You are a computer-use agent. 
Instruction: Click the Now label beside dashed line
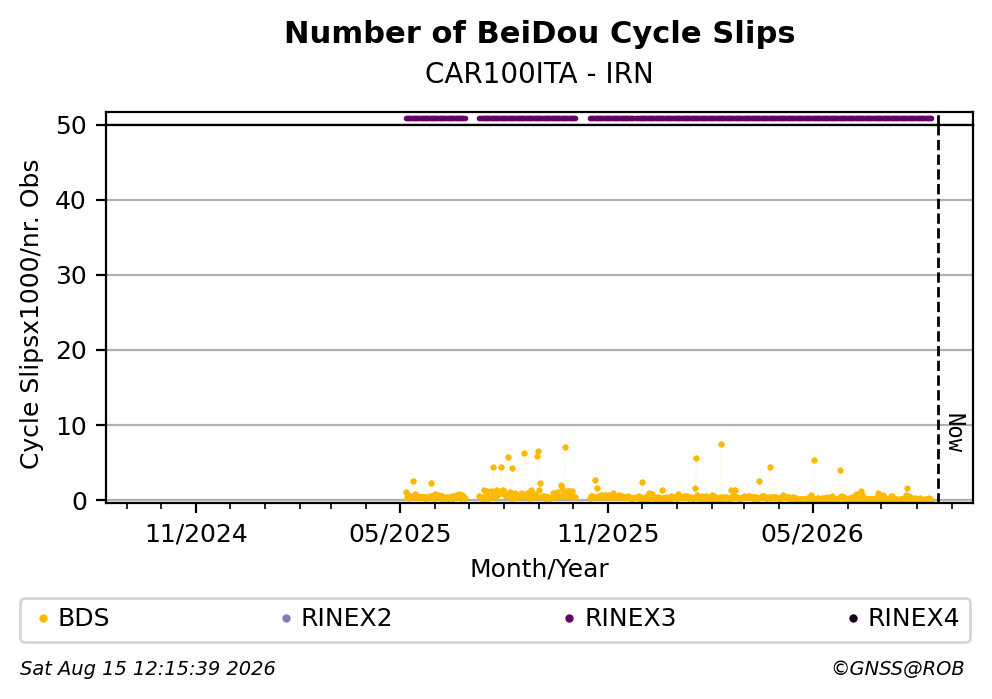pos(957,433)
